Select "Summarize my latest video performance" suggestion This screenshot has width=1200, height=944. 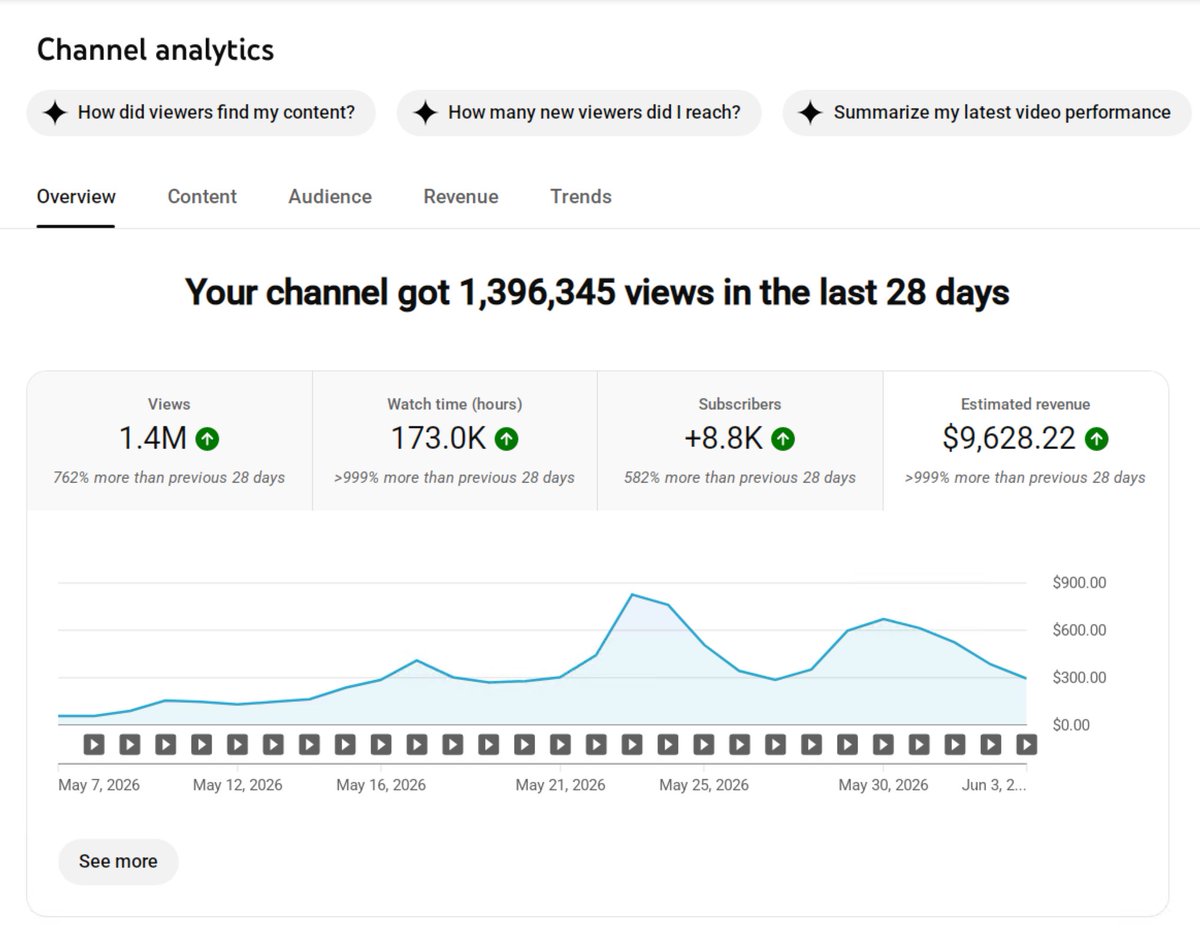click(x=987, y=112)
